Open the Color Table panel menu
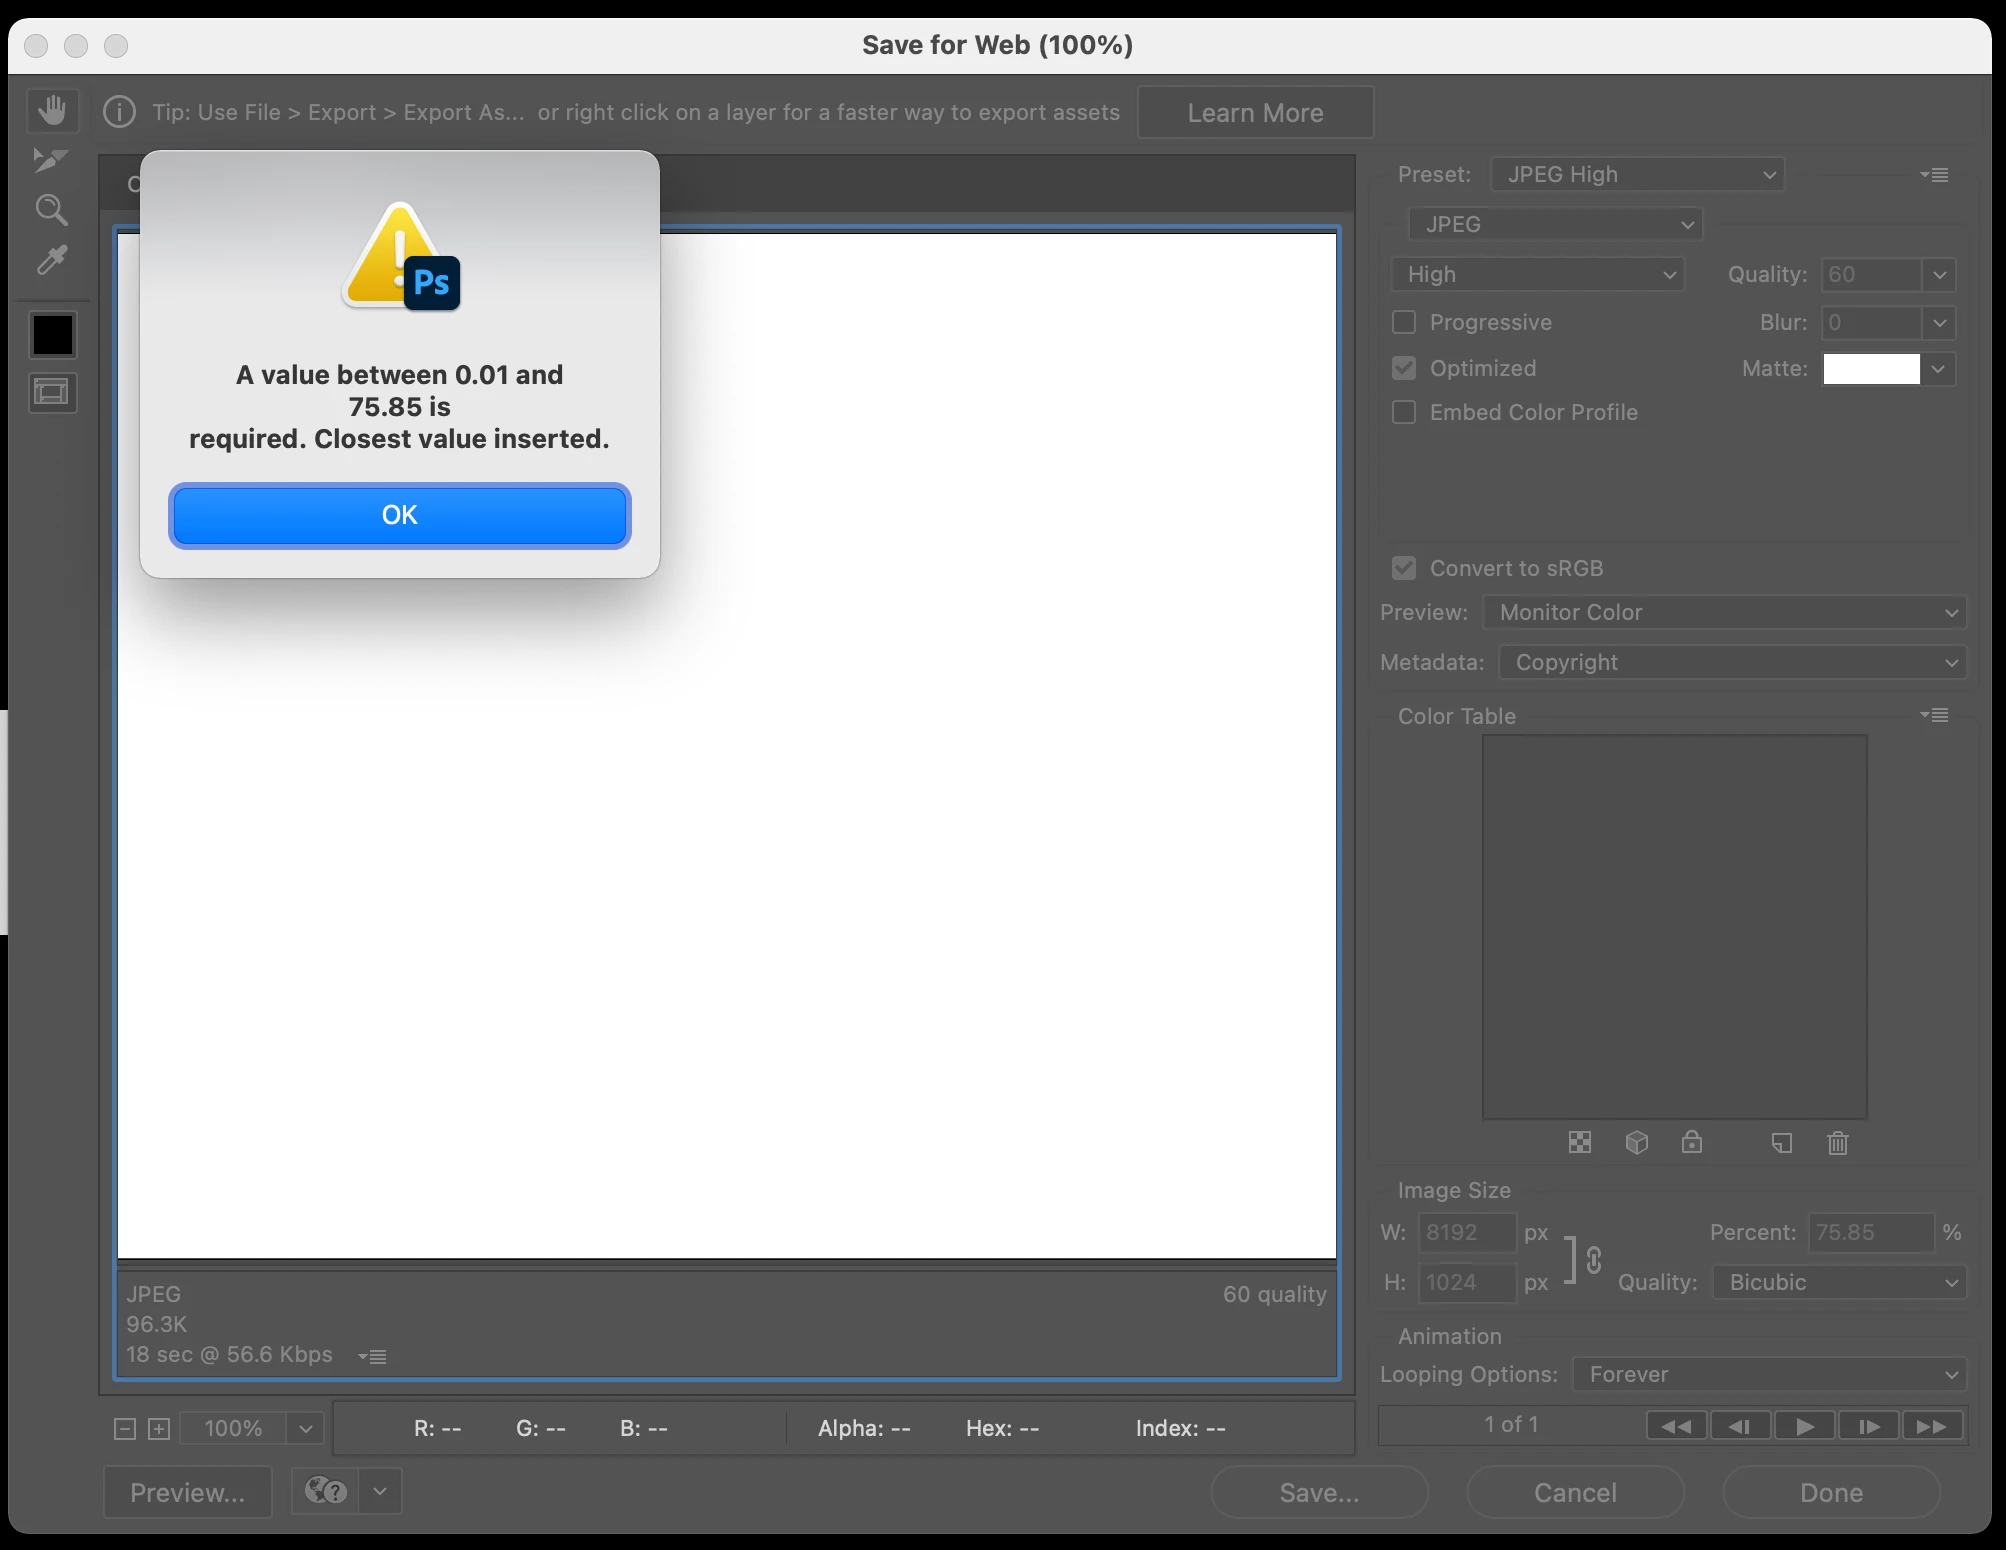This screenshot has height=1550, width=2006. [1934, 715]
